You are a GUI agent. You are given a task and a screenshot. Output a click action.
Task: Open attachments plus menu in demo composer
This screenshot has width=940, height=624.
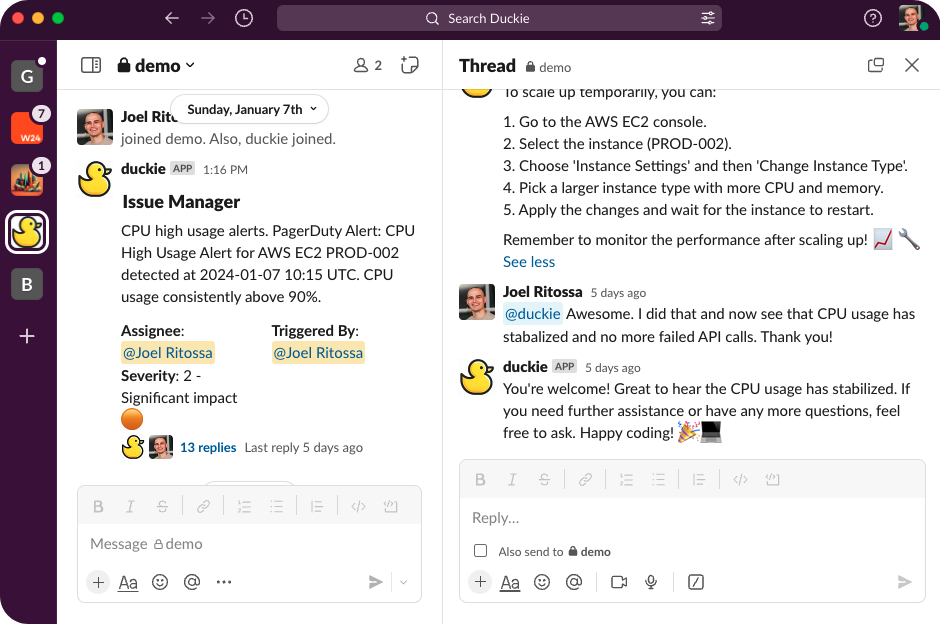point(98,582)
